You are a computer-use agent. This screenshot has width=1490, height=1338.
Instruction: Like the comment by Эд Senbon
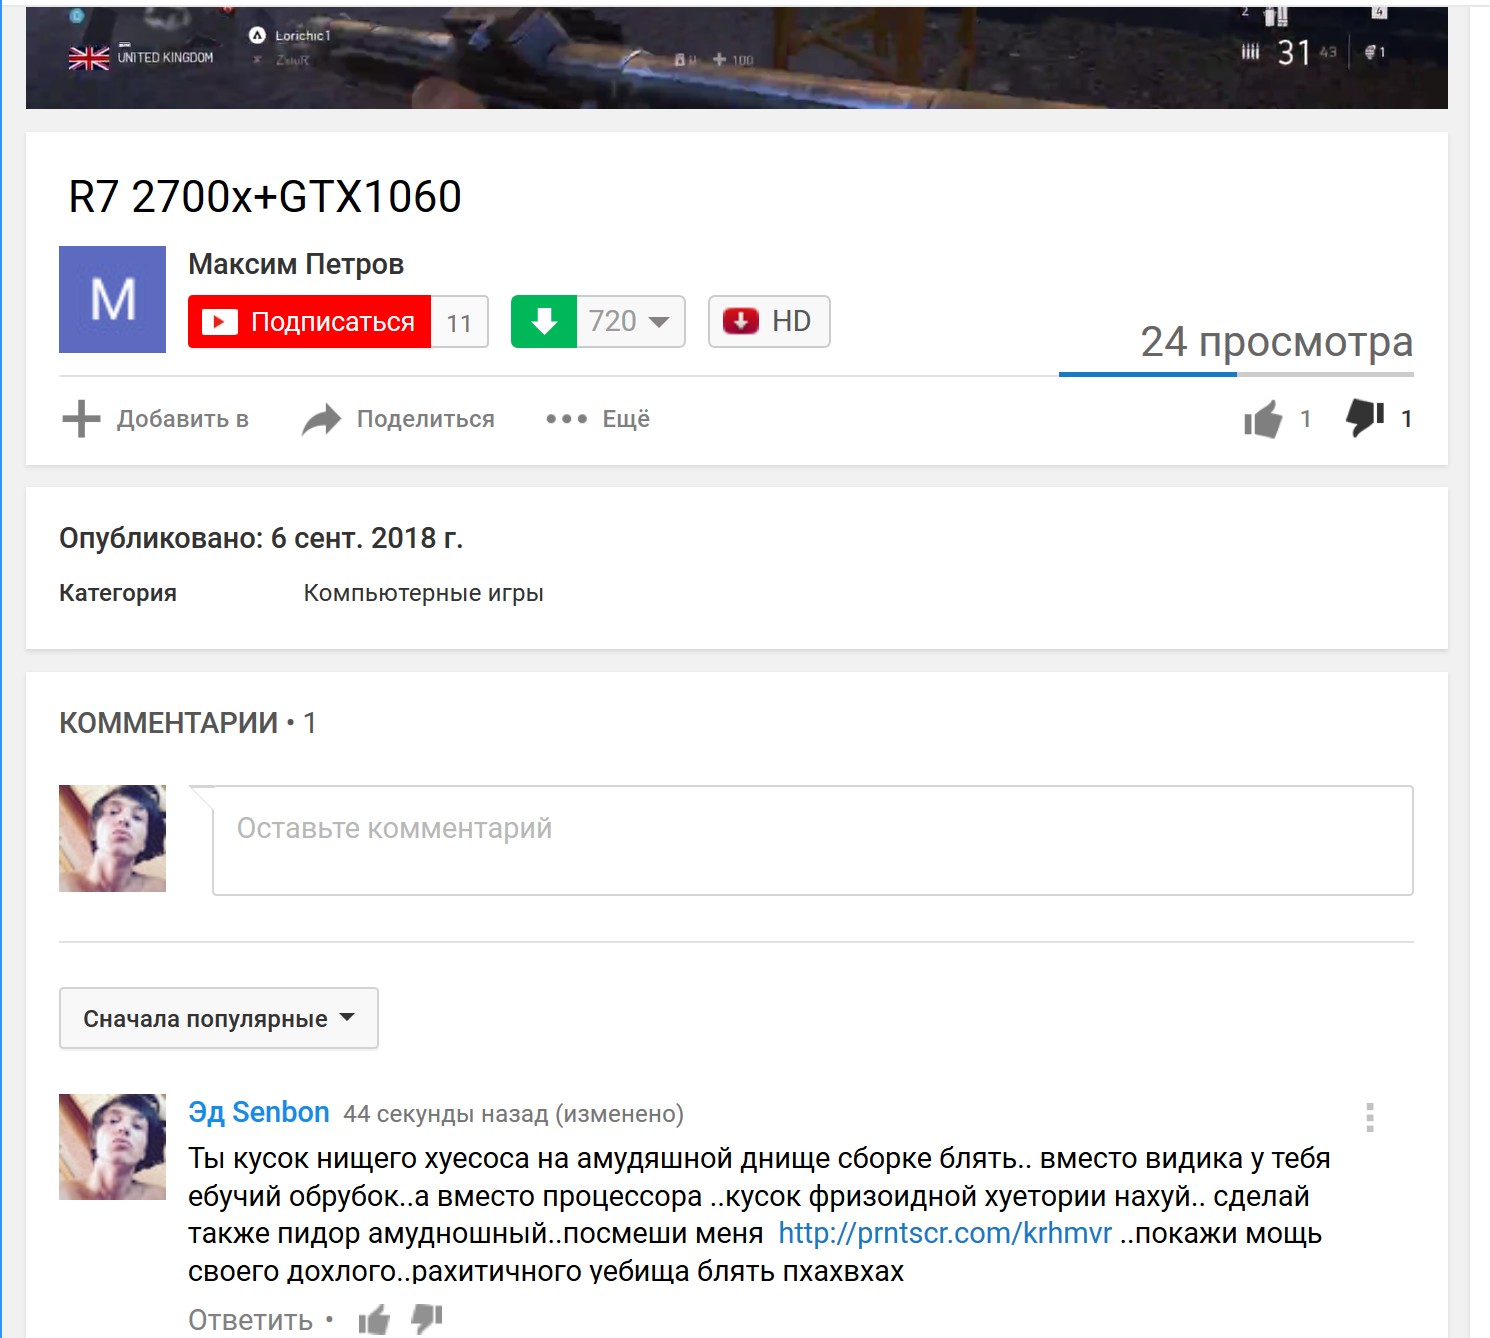pos(374,1320)
